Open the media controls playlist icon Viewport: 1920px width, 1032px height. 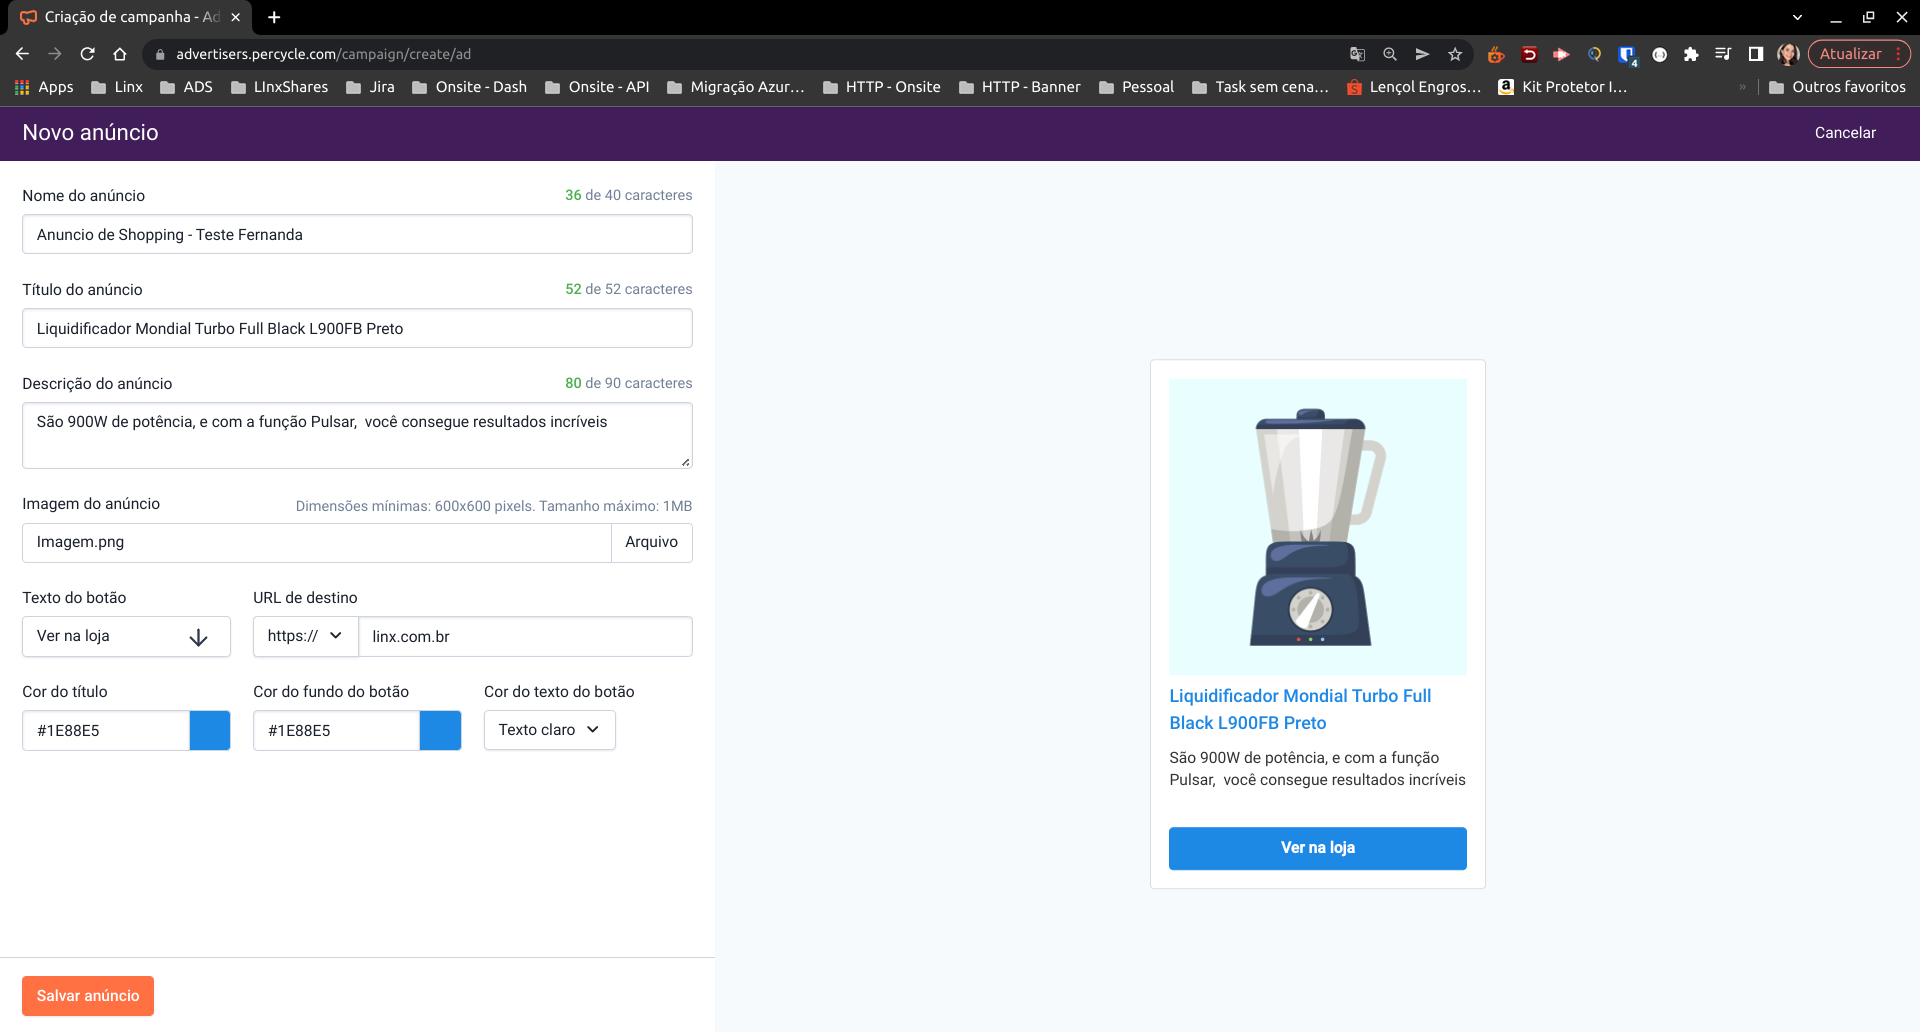coord(1723,54)
